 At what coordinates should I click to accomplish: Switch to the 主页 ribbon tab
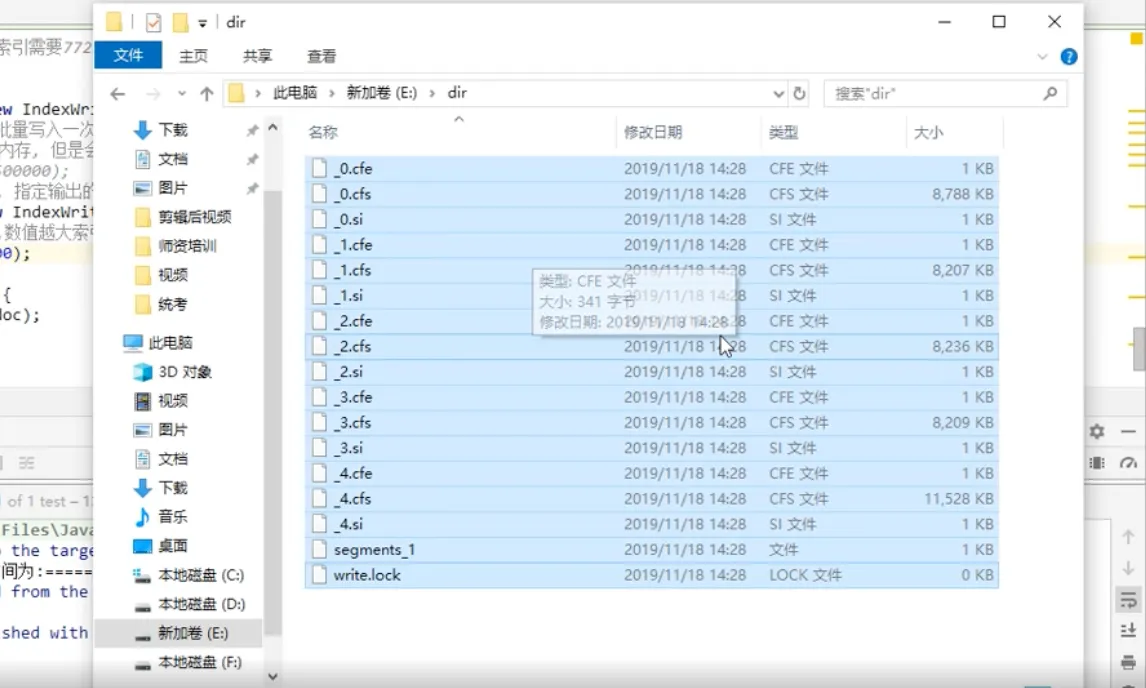(194, 56)
